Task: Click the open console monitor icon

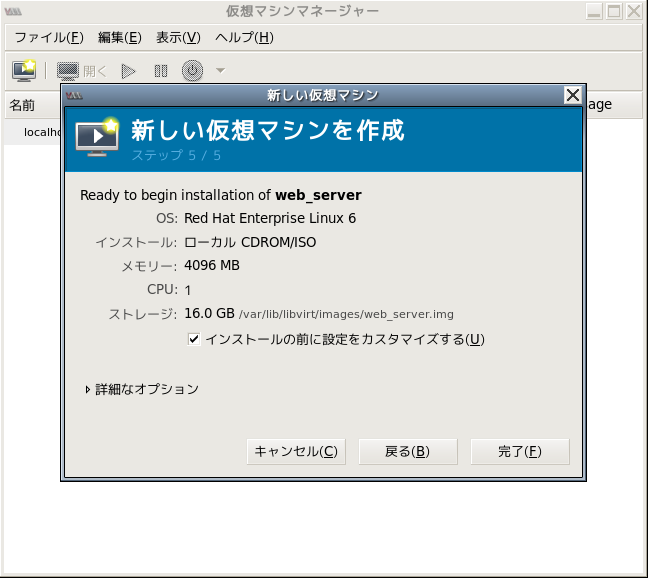Action: (x=68, y=71)
